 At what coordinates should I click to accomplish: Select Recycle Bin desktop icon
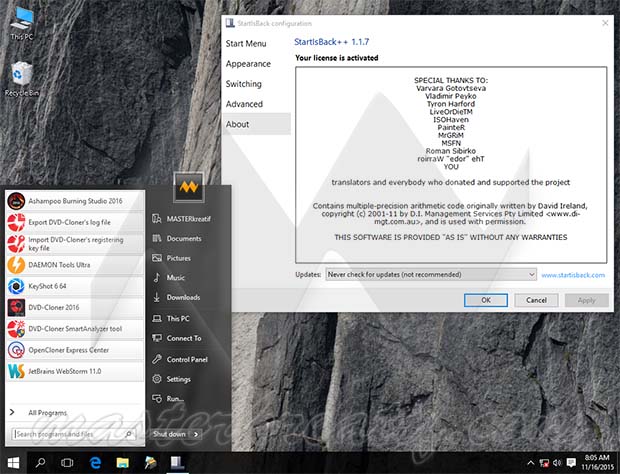pos(22,79)
